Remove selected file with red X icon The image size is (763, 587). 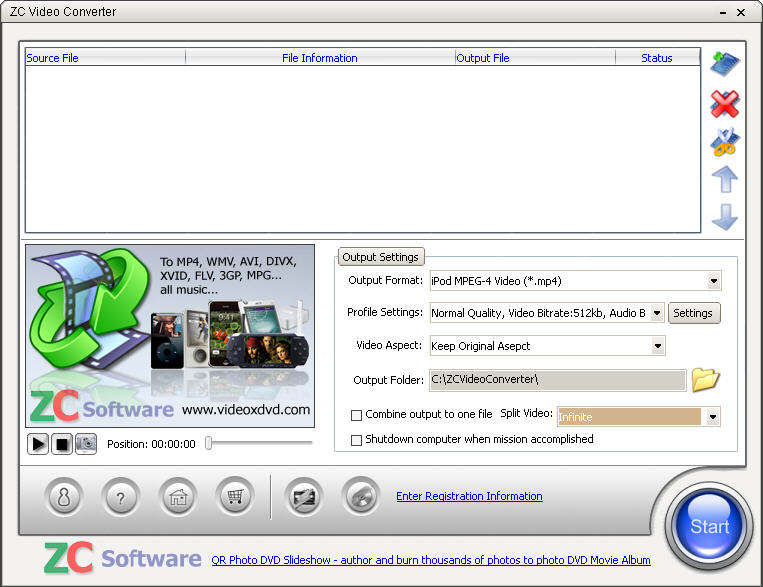(x=724, y=103)
